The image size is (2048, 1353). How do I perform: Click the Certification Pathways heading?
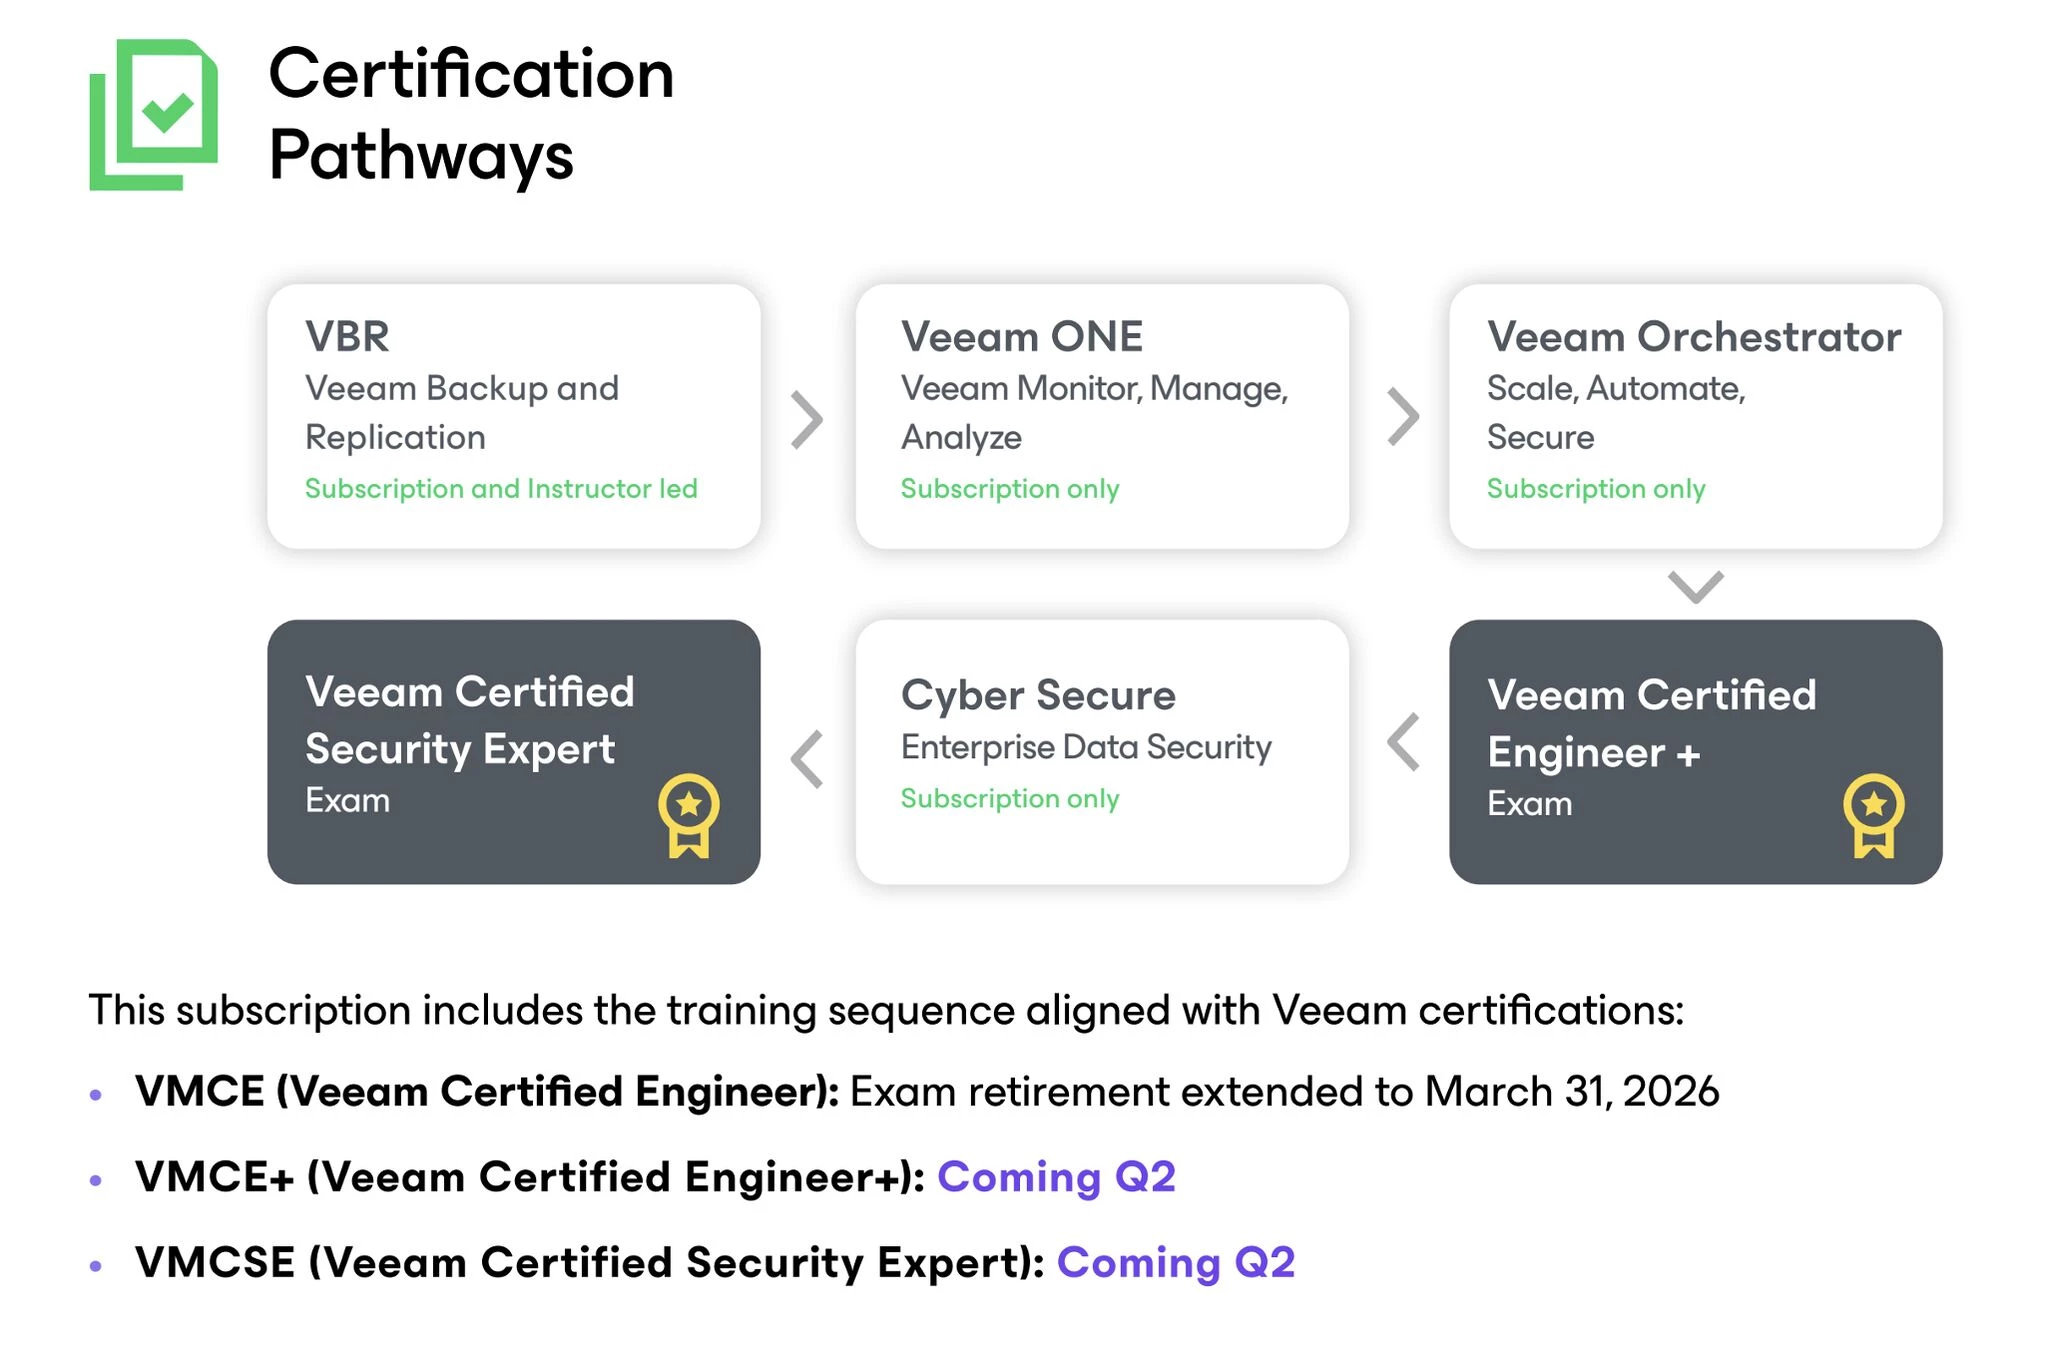pyautogui.click(x=471, y=114)
